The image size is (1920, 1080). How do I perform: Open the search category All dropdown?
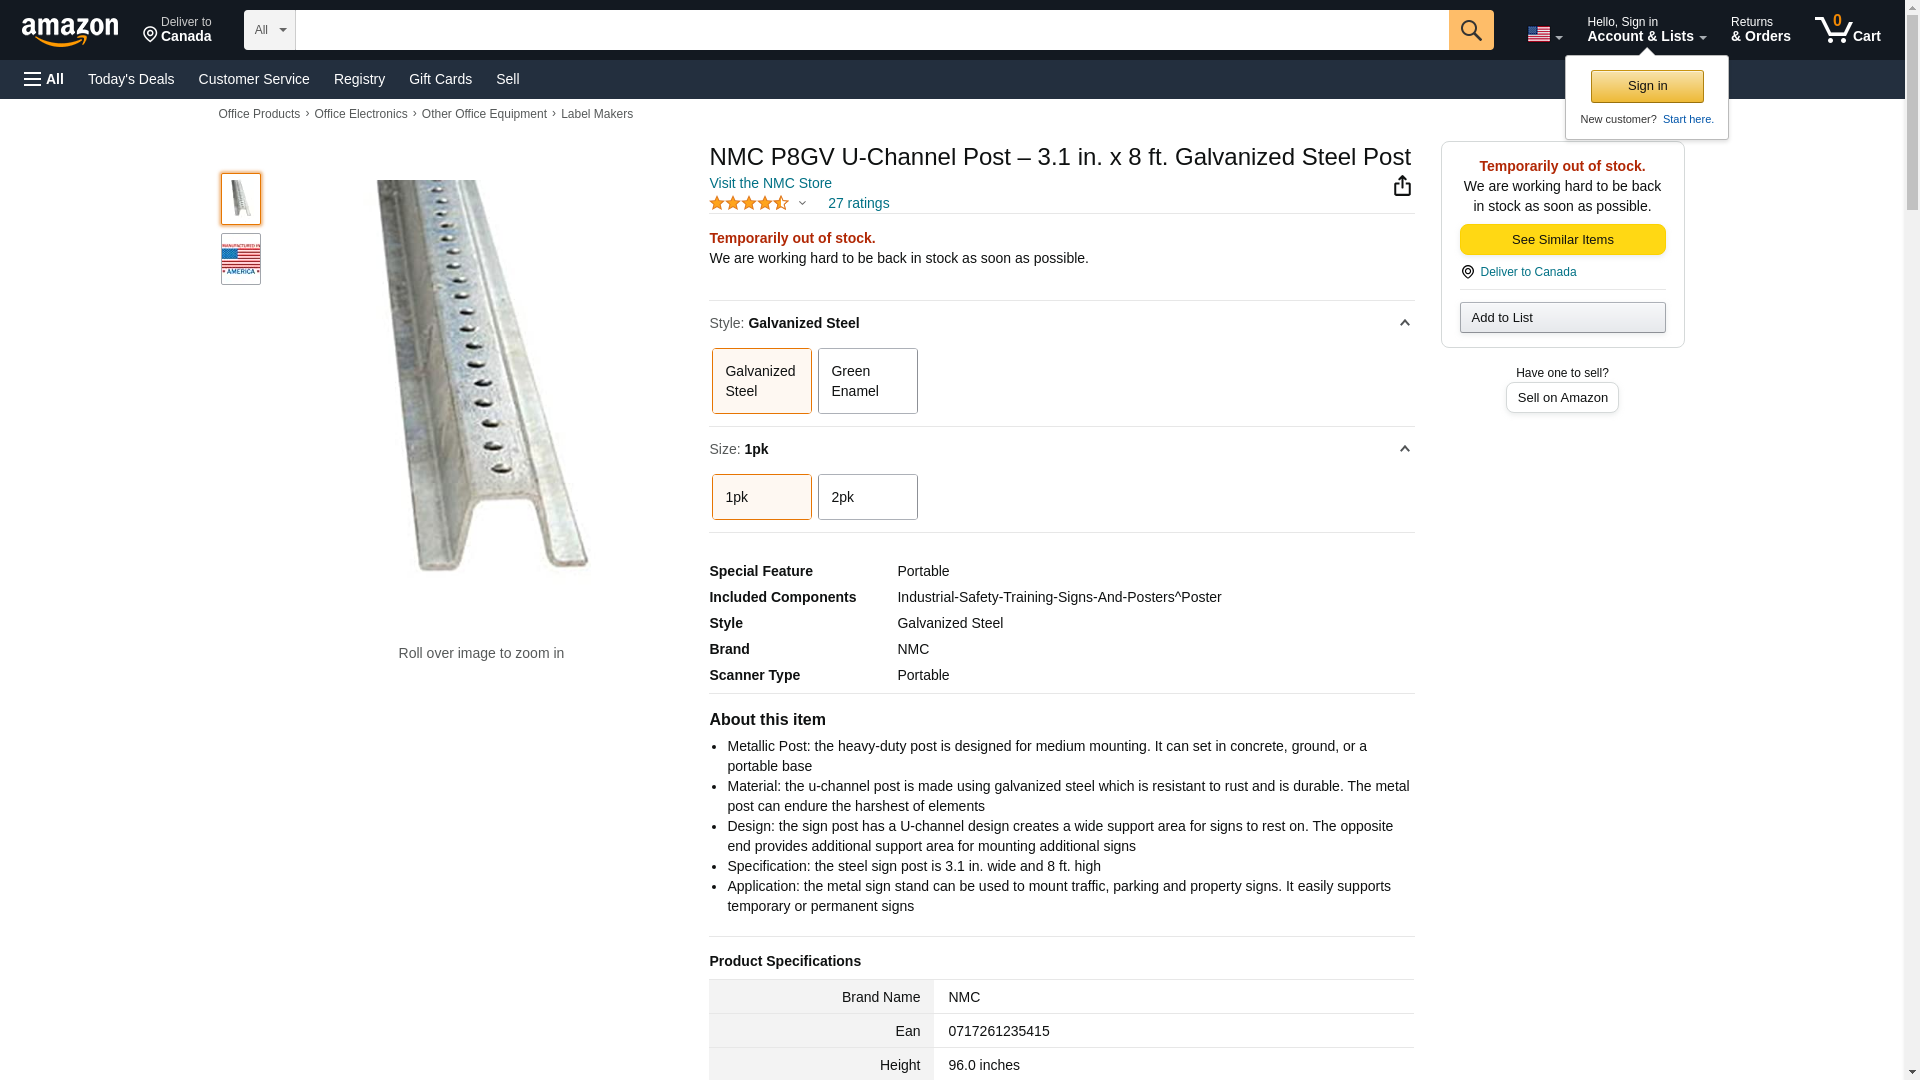tap(269, 30)
